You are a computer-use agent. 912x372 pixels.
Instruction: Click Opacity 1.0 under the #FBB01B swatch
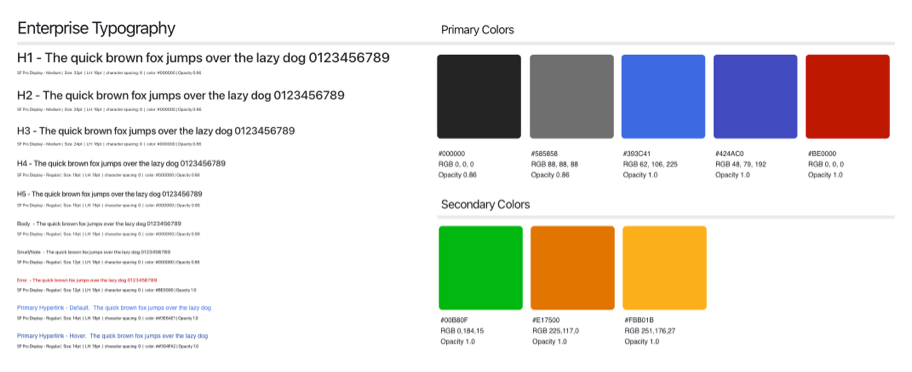[642, 342]
